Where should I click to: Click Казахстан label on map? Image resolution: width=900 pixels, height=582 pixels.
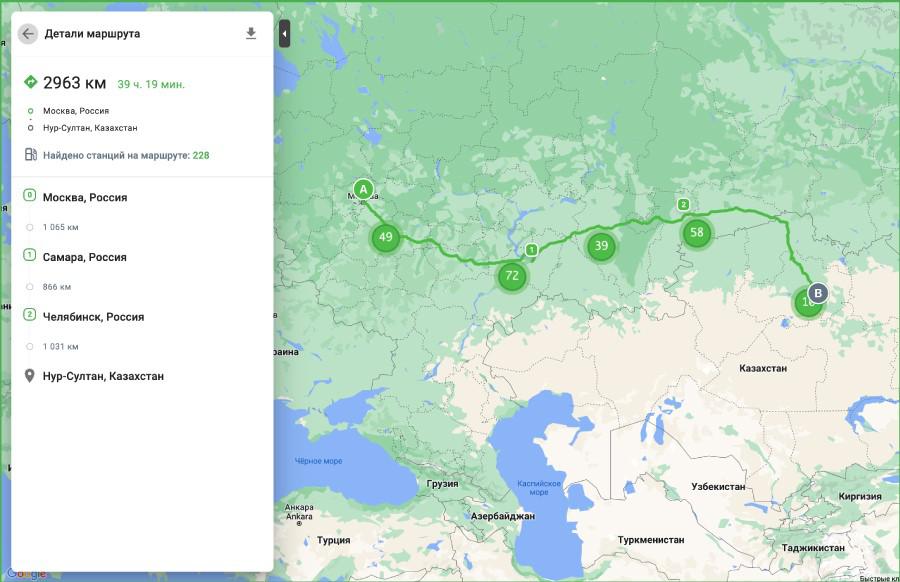point(763,368)
